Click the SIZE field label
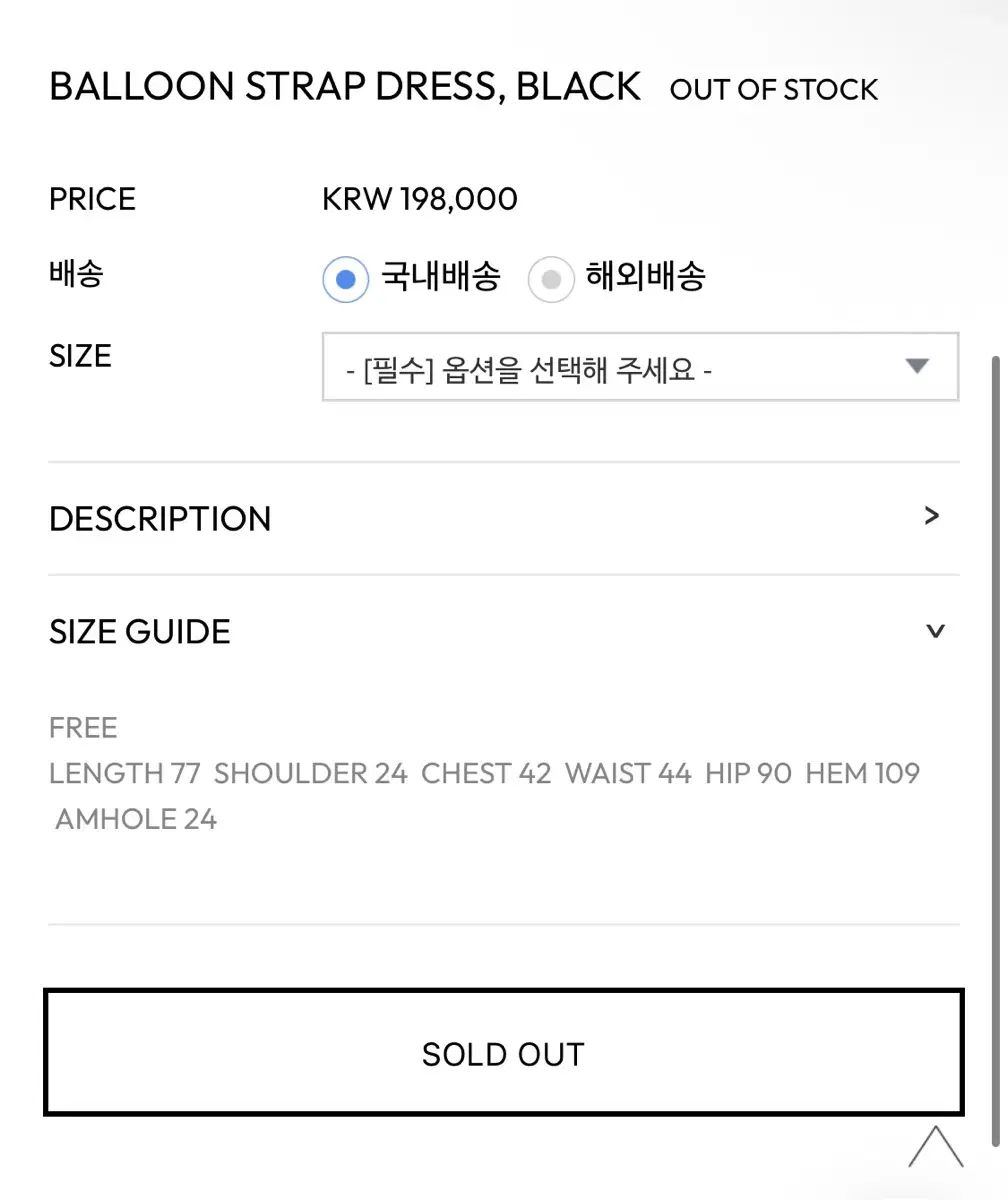This screenshot has height=1200, width=1008. [80, 356]
